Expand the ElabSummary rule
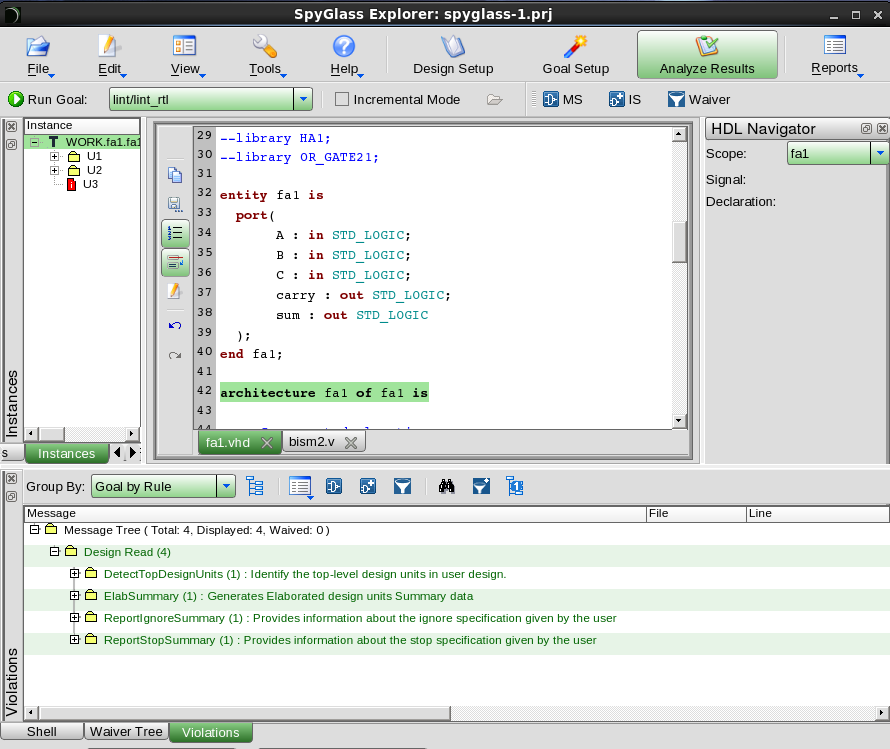Screen dimensions: 890x749 click(x=74, y=596)
